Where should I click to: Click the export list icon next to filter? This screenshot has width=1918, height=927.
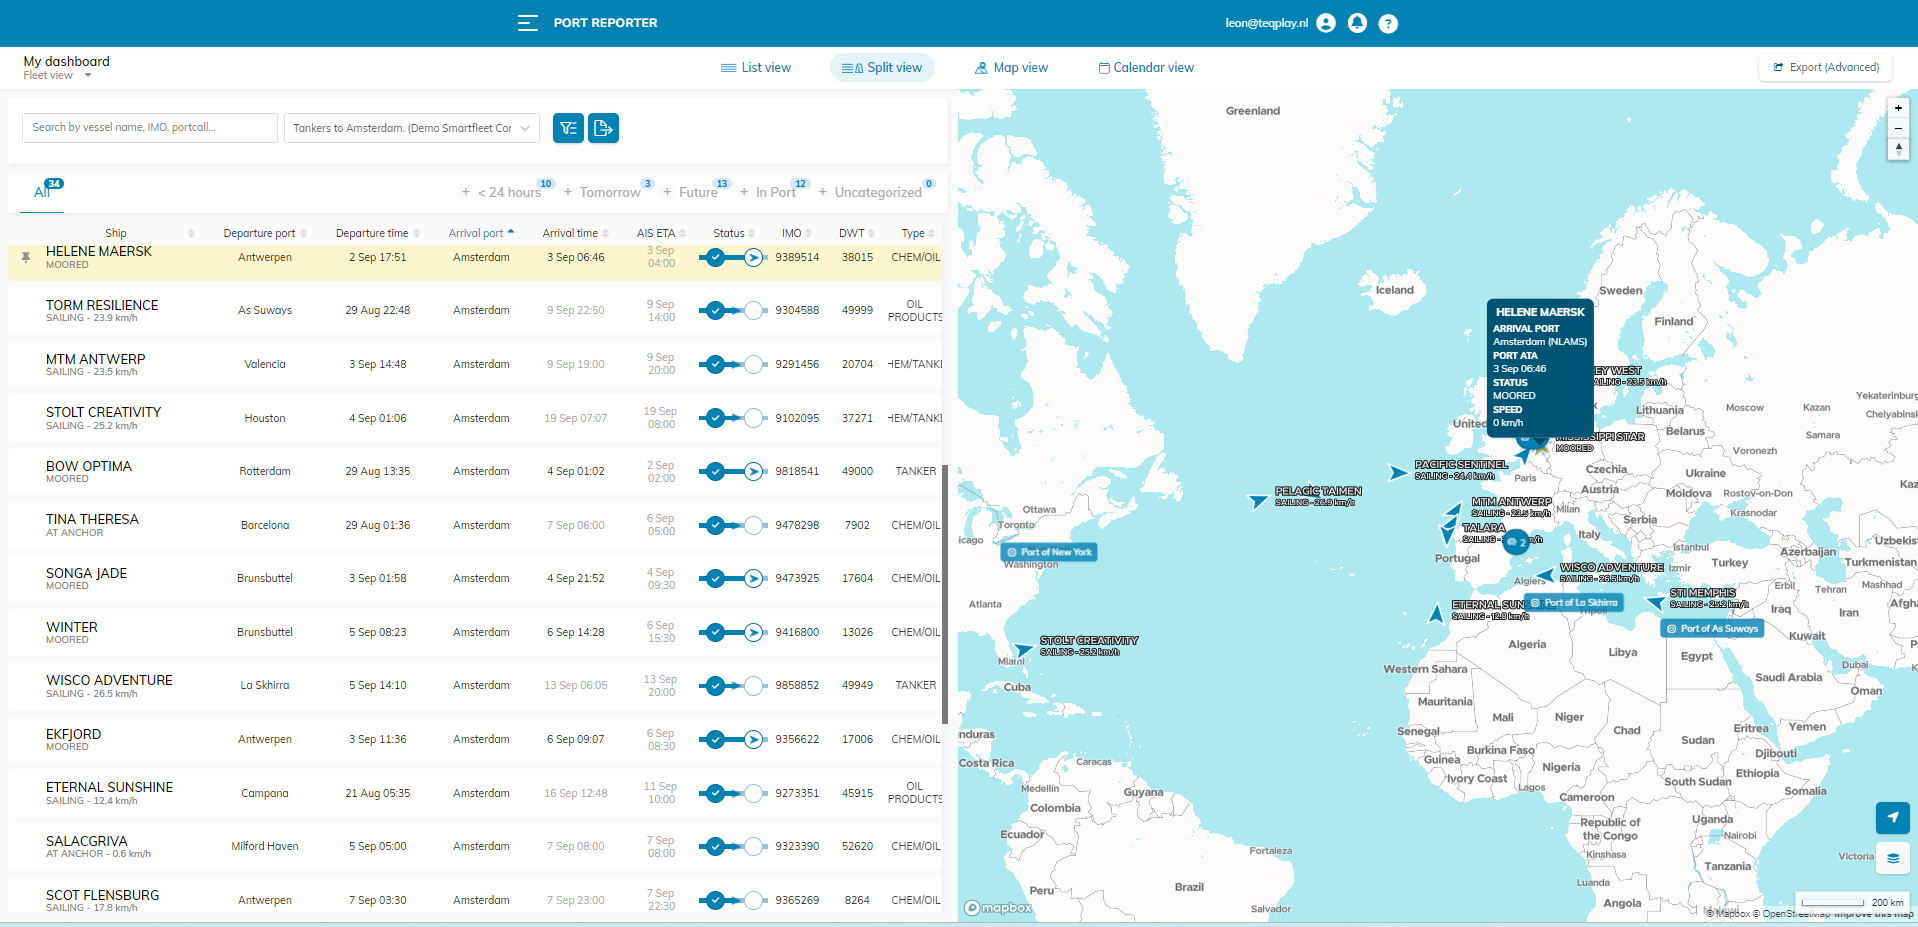[x=603, y=128]
